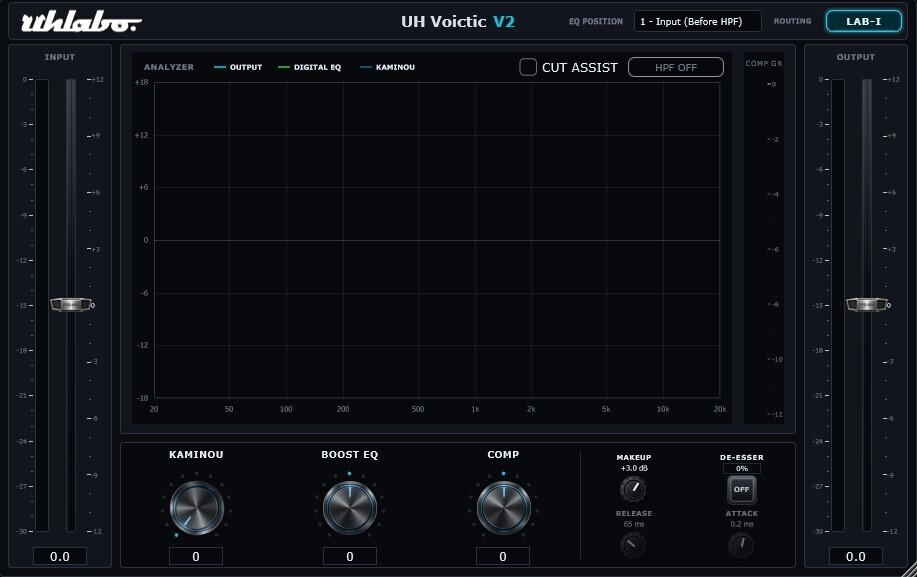Image resolution: width=917 pixels, height=577 pixels.
Task: Click the MAKEUP gain knob
Action: pos(633,489)
